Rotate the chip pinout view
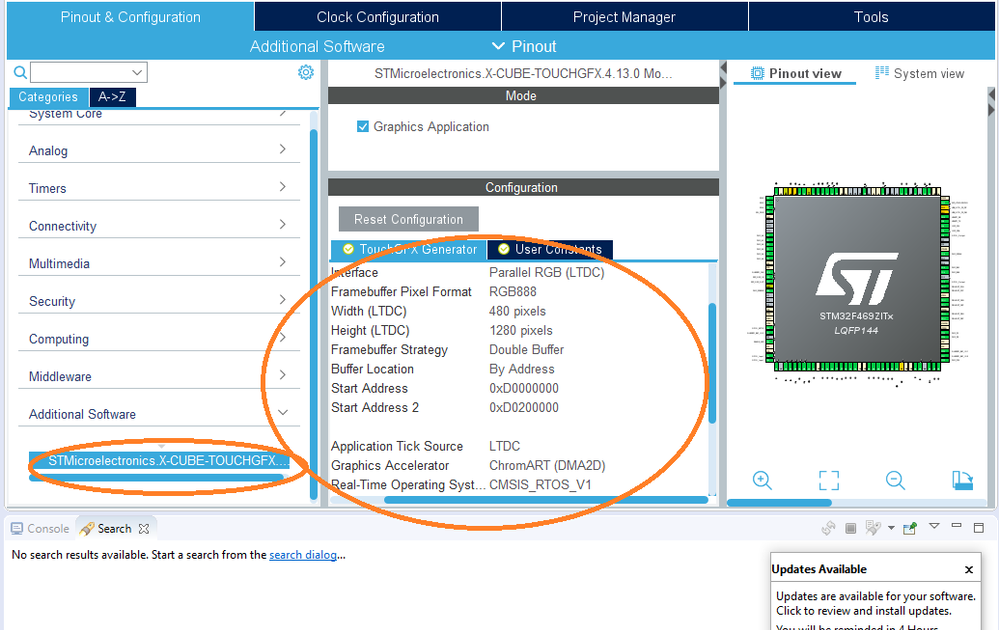 coord(962,480)
